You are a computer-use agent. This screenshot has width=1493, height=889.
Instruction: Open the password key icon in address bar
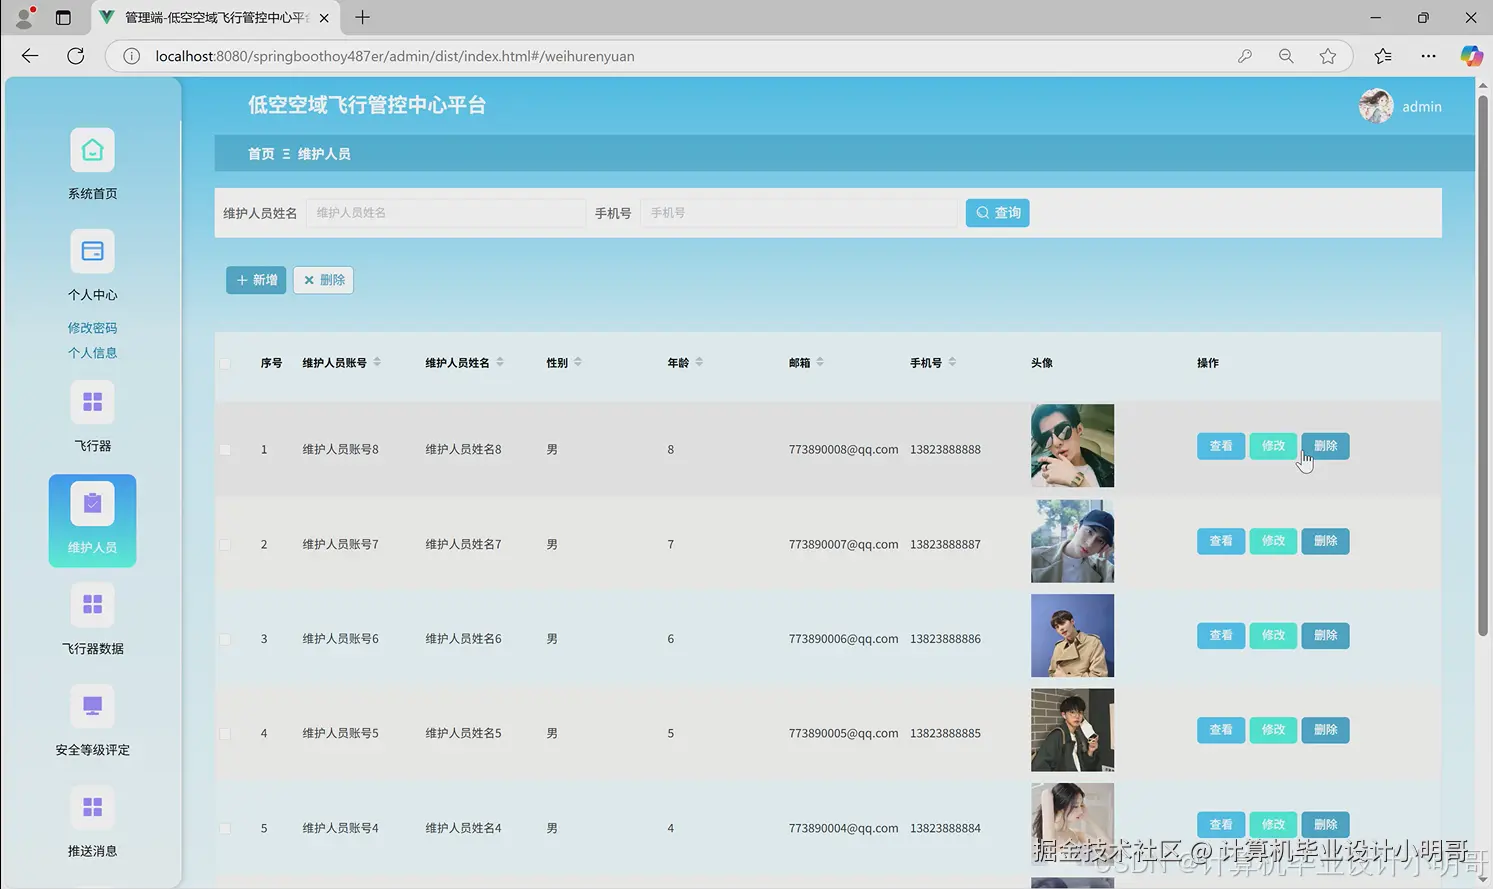tap(1245, 56)
